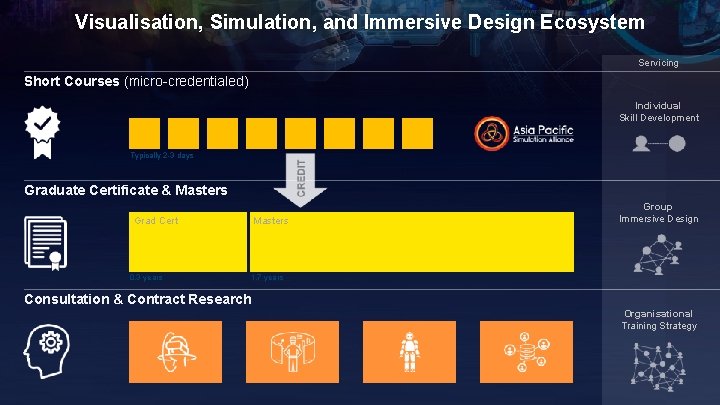Click the checkmark award badge icon

tap(42, 133)
